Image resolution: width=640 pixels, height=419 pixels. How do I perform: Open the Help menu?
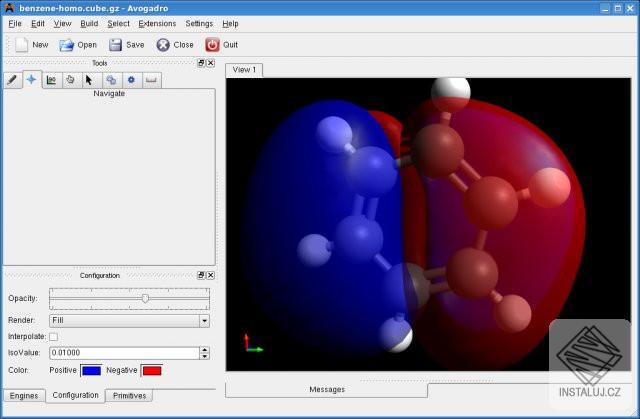pos(230,24)
